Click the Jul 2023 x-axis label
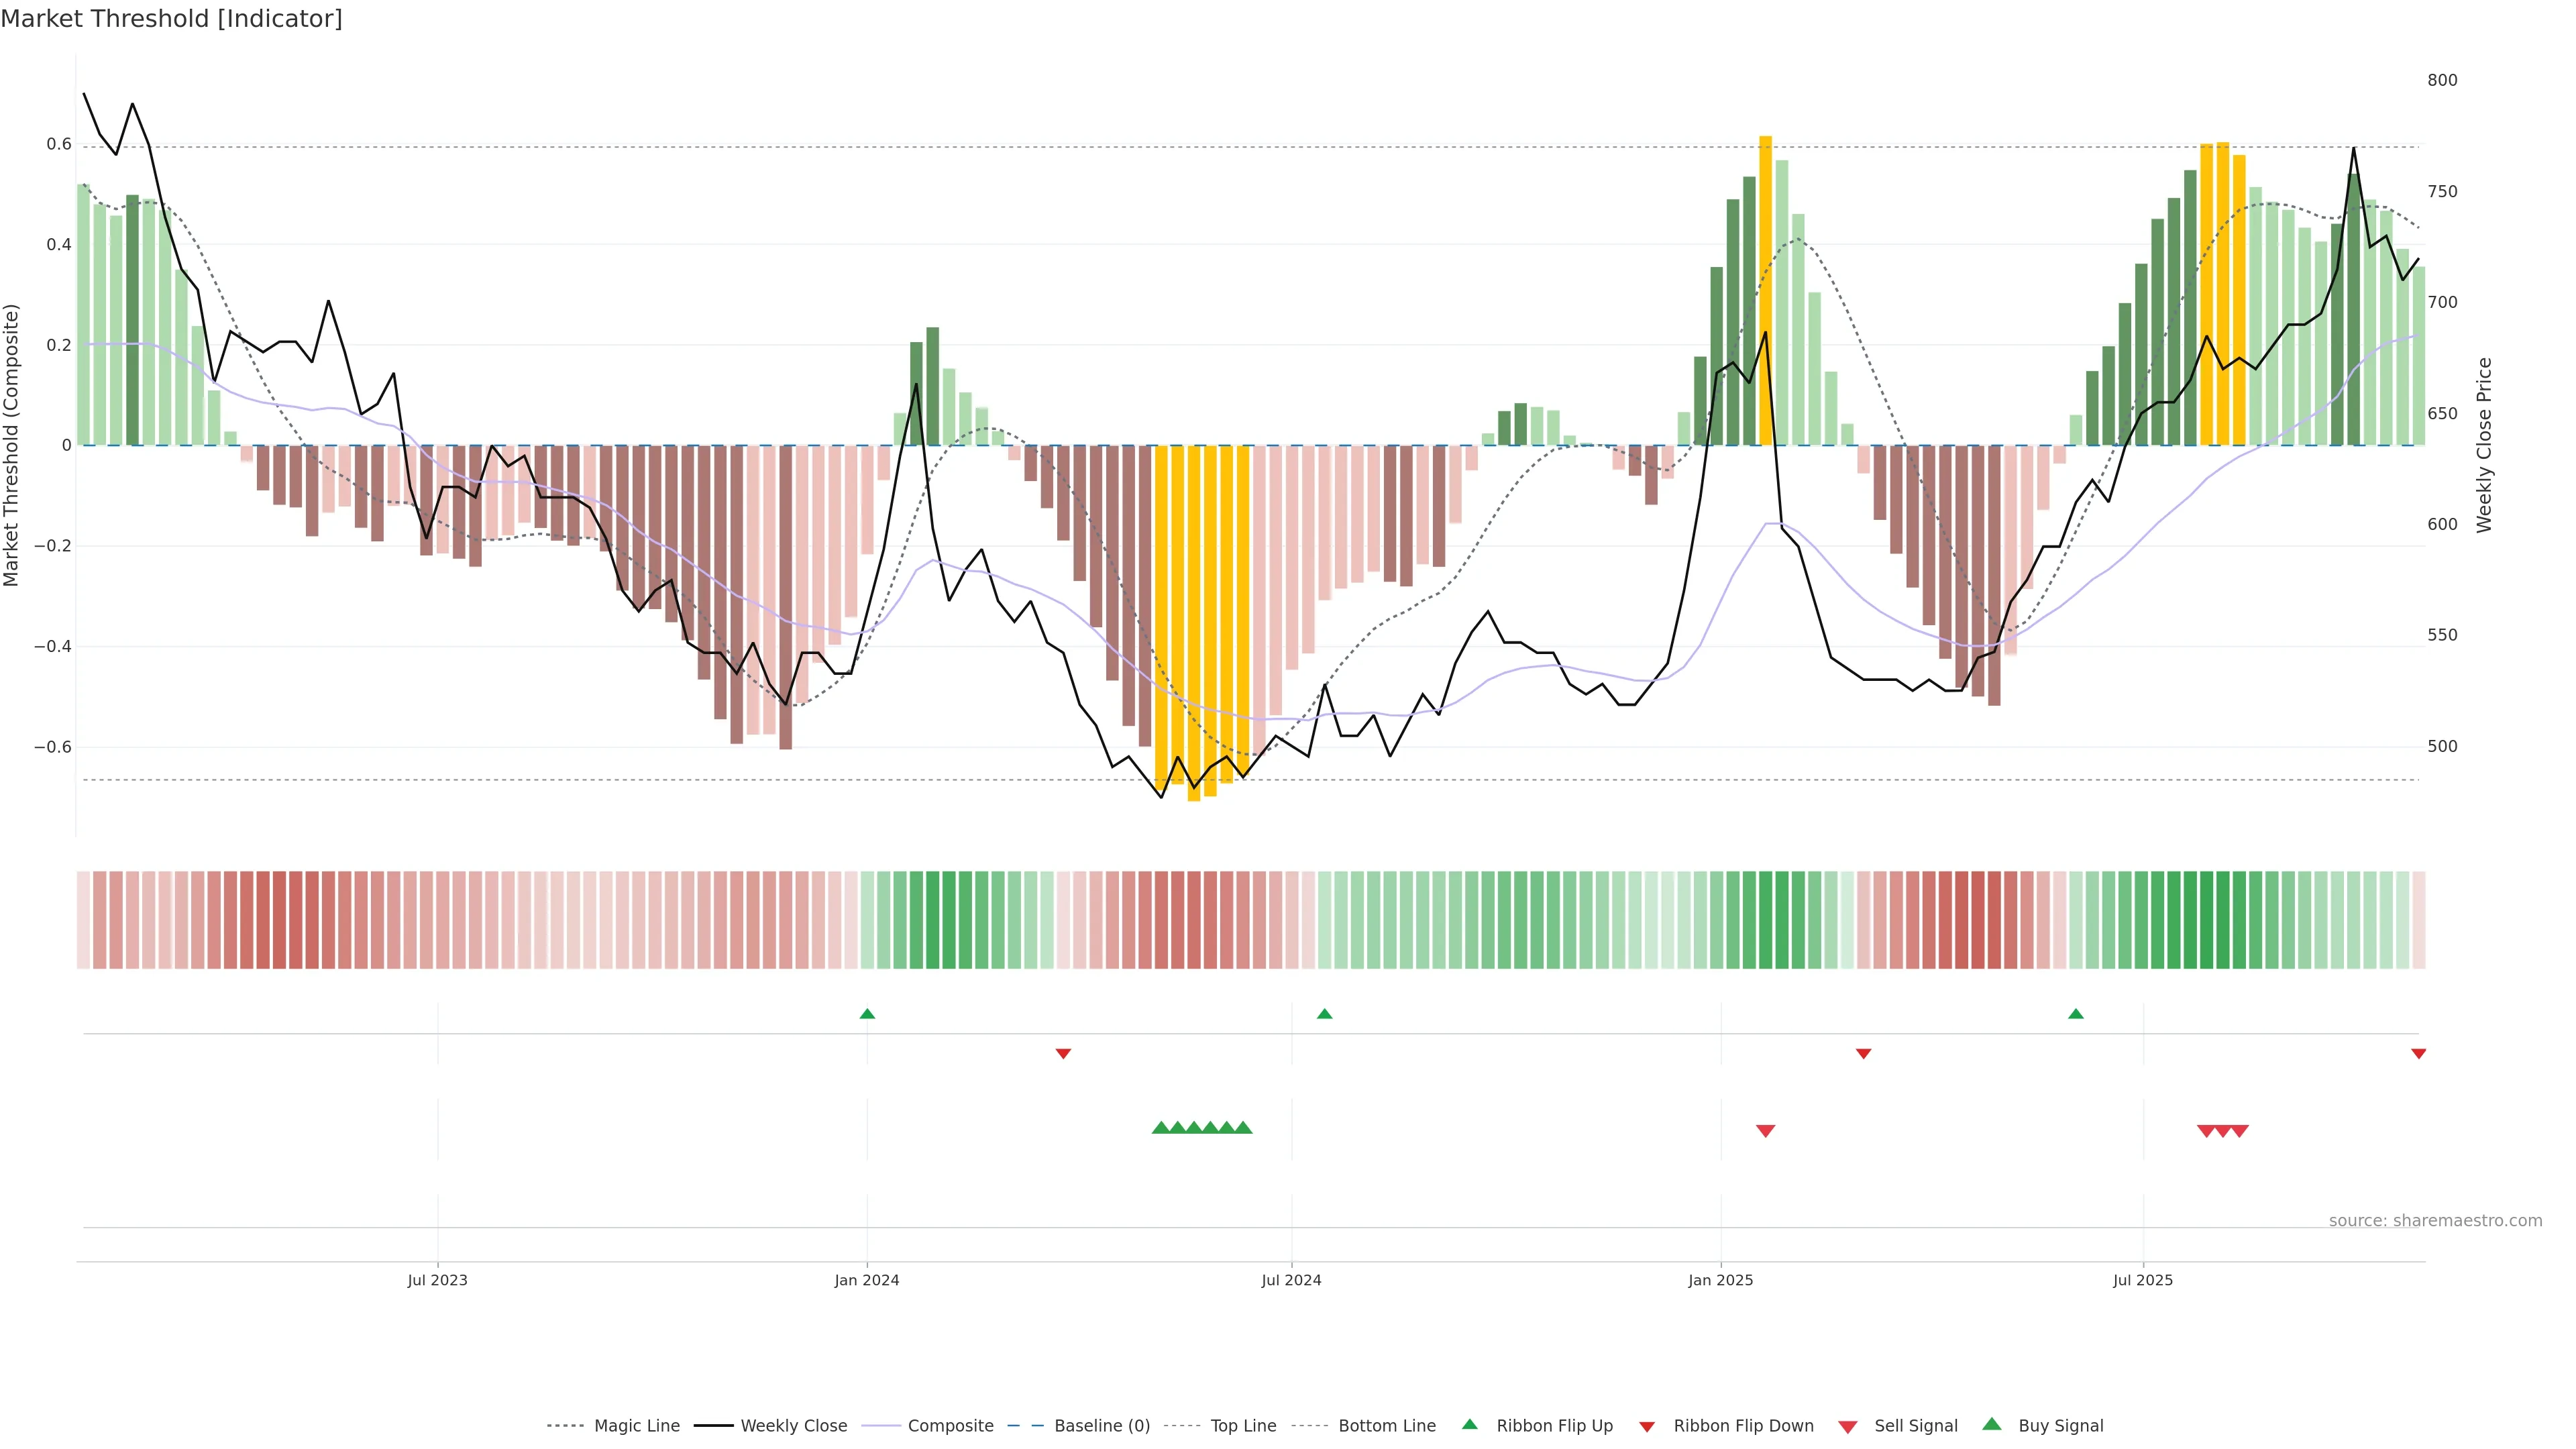Image resolution: width=2576 pixels, height=1449 pixels. click(x=437, y=1280)
